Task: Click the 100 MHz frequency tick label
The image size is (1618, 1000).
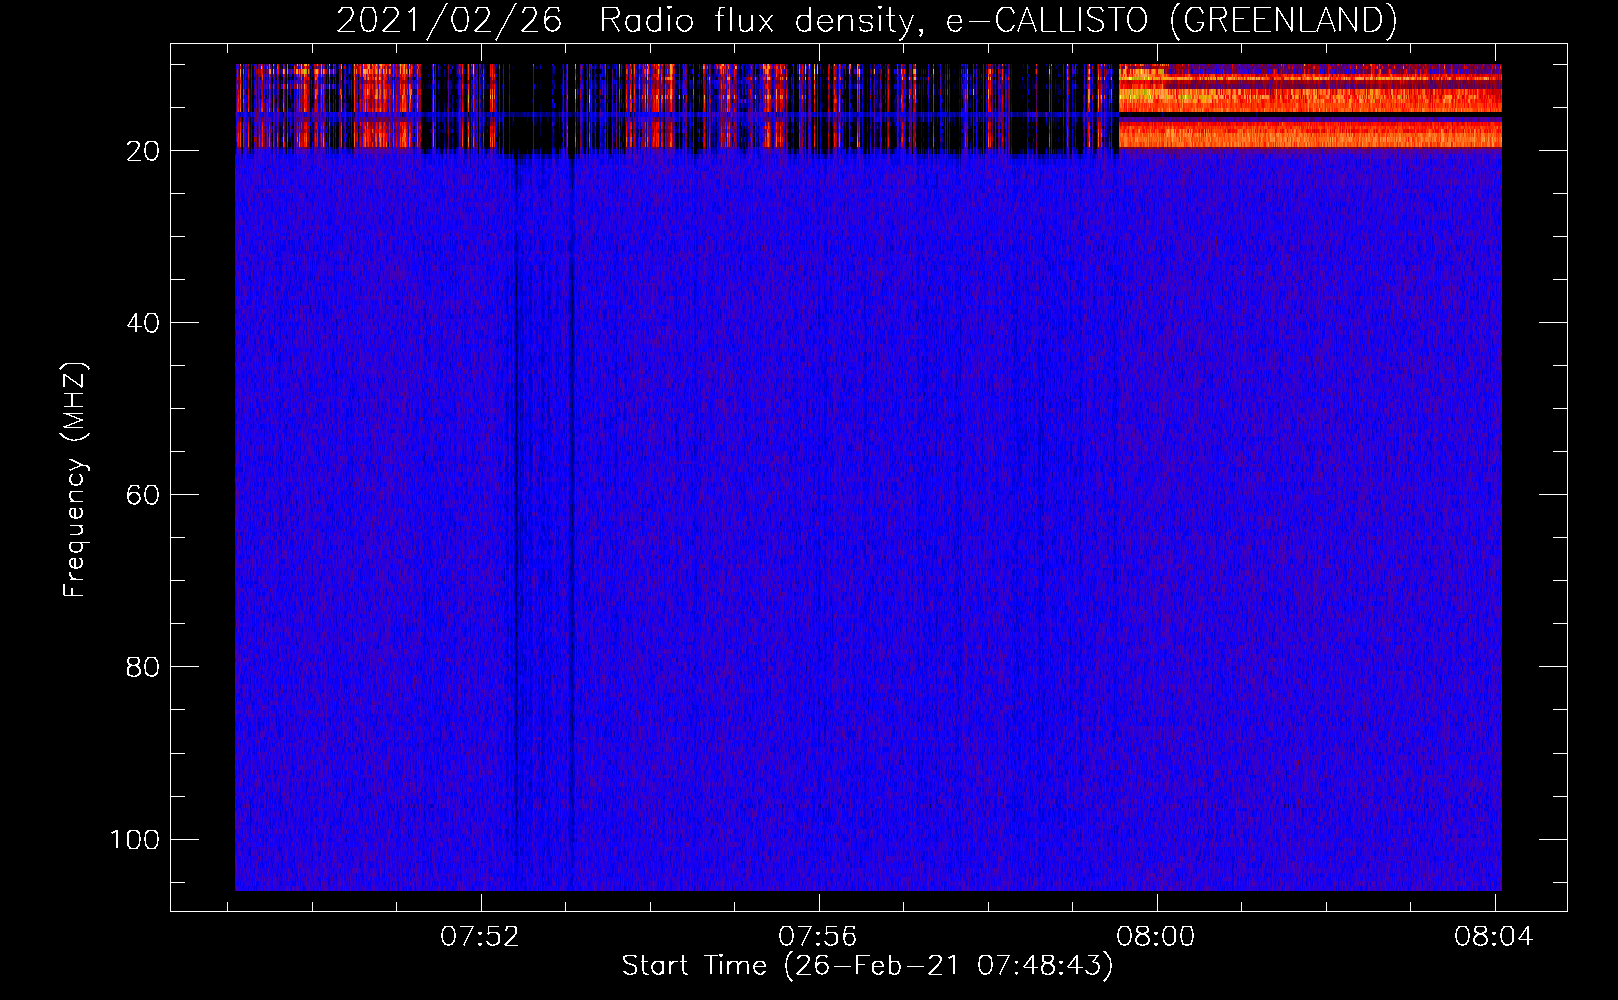Action: 135,839
